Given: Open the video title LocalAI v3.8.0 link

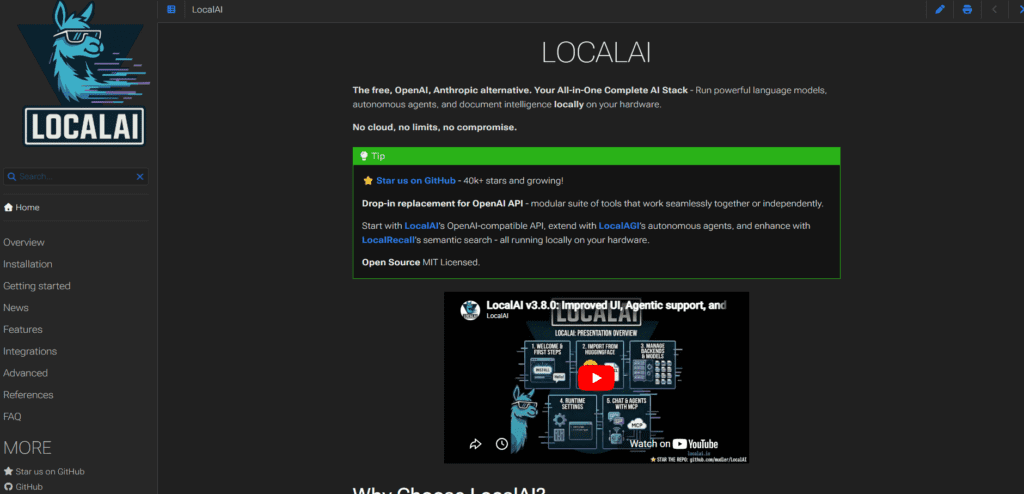Looking at the screenshot, I should [606, 305].
